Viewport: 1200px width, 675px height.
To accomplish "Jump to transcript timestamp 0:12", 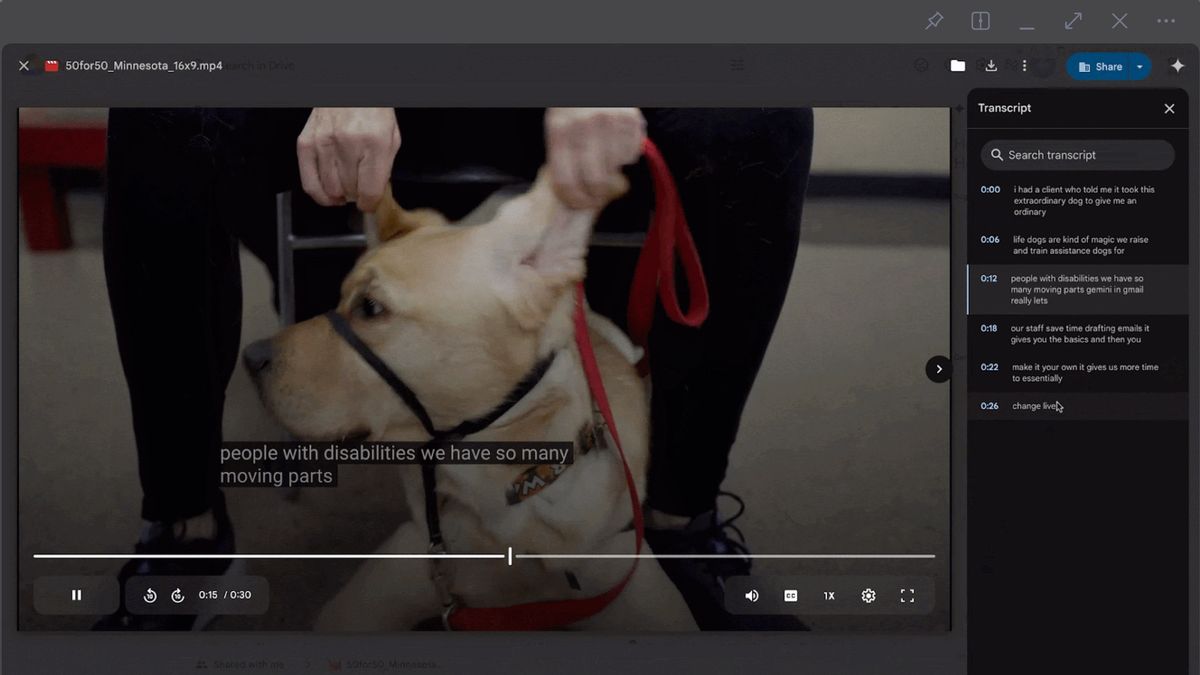I will point(988,278).
